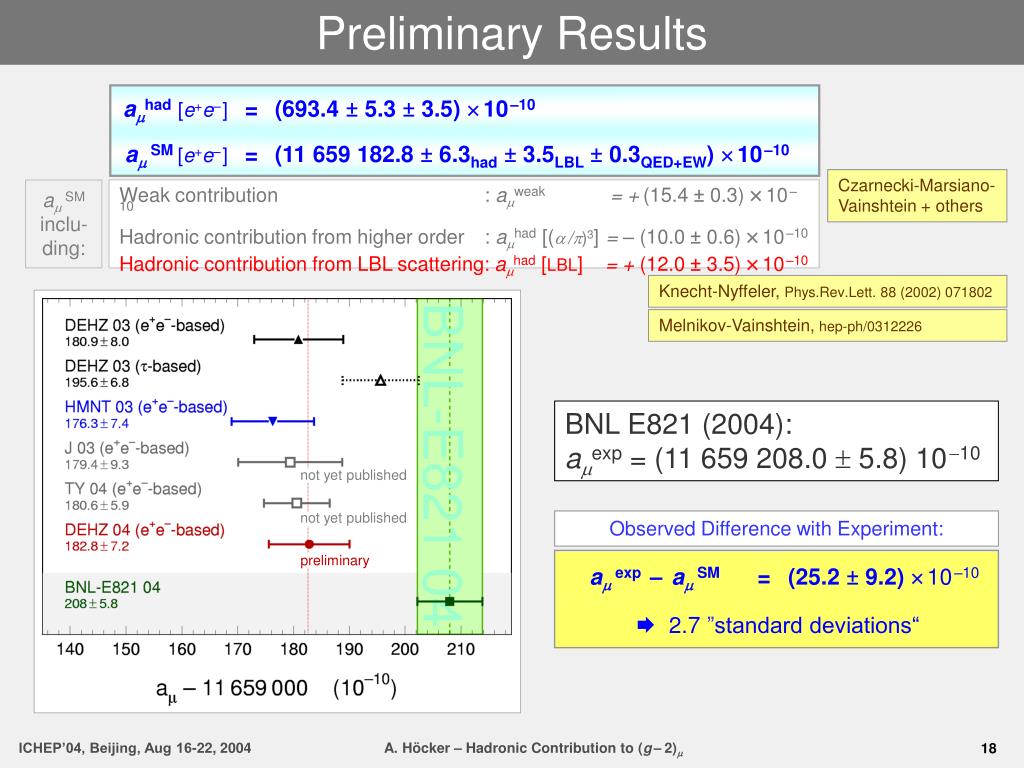Click the slide number 18
1024x768 pixels.
click(989, 748)
